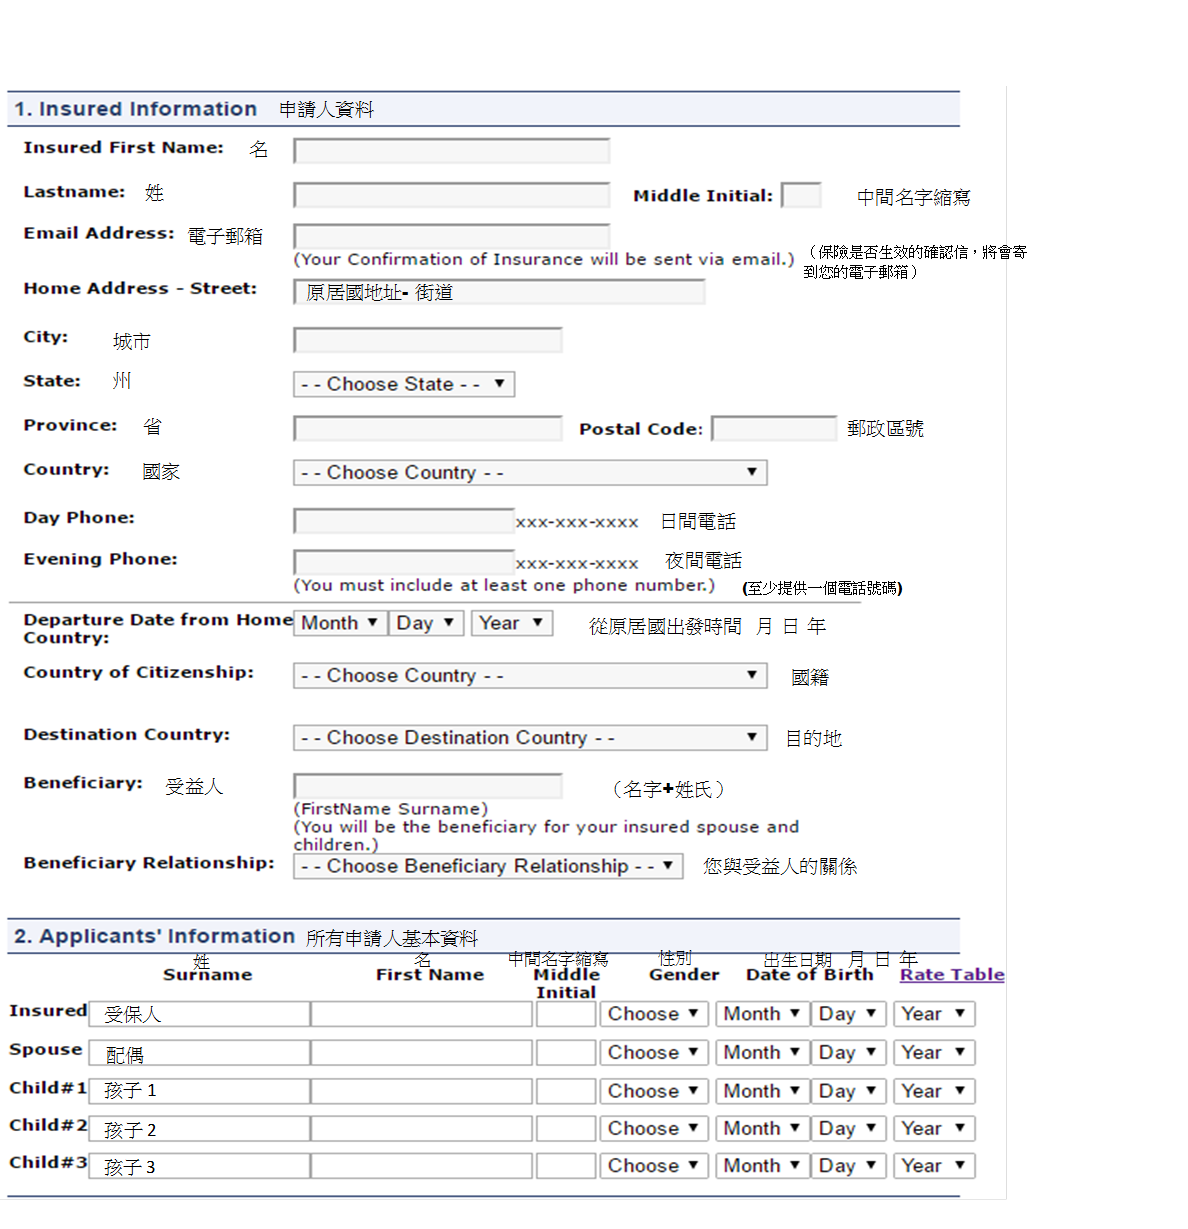Focus the Child#3 Middle Initial cell
Image resolution: width=1188 pixels, height=1229 pixels.
566,1166
